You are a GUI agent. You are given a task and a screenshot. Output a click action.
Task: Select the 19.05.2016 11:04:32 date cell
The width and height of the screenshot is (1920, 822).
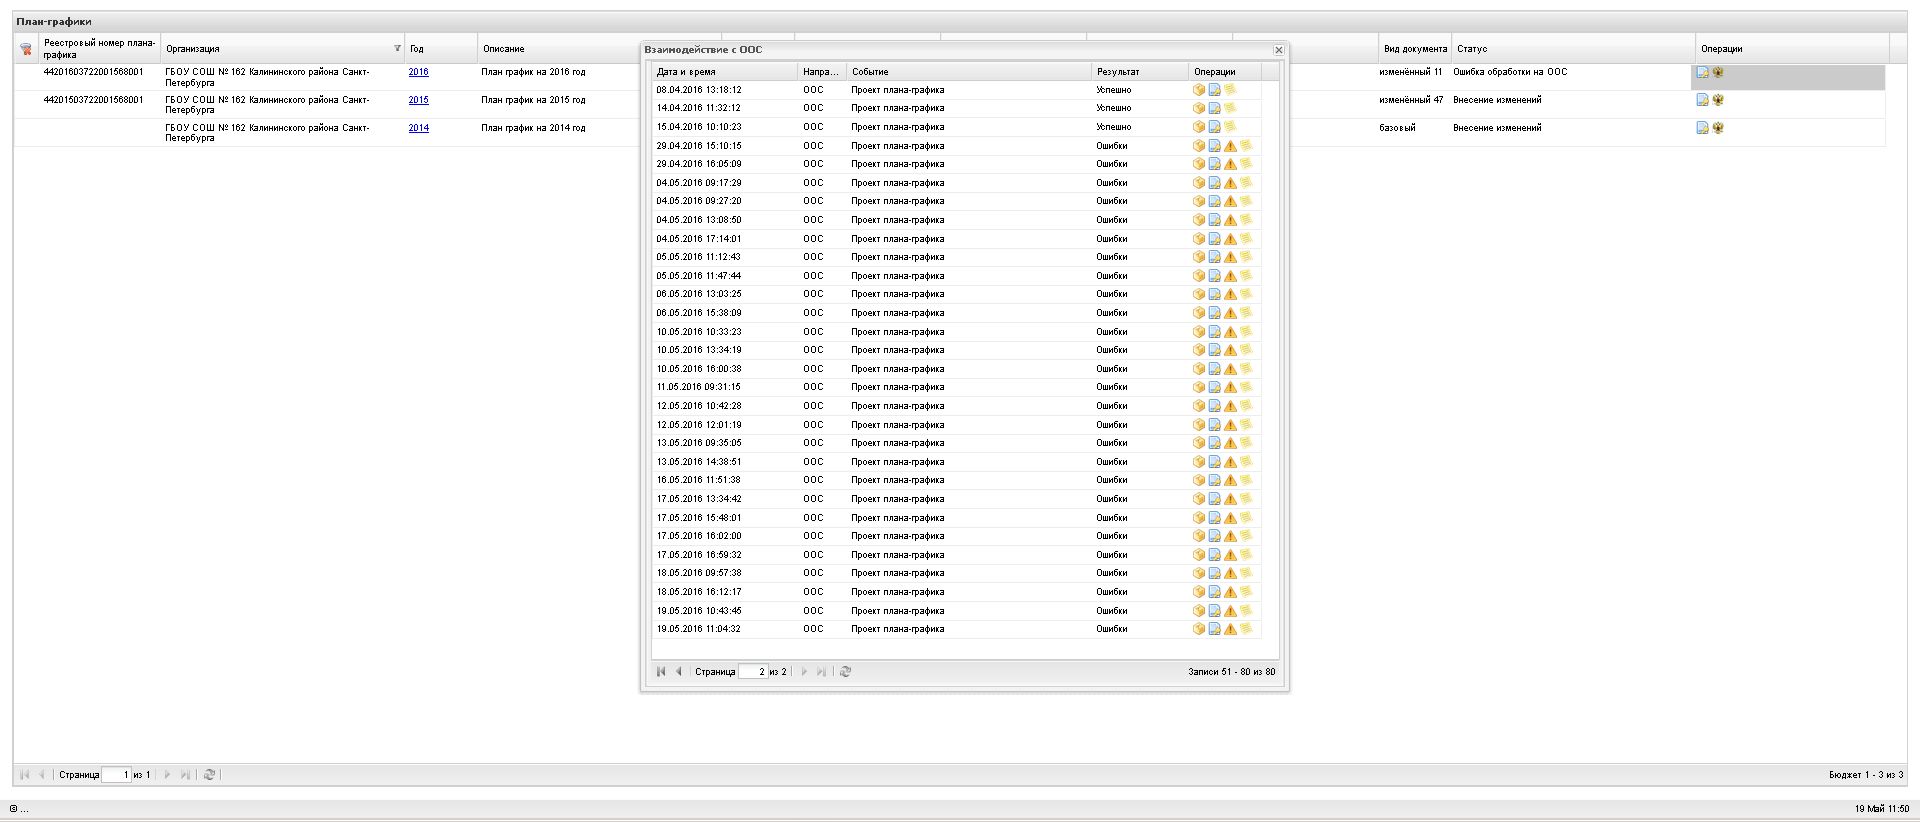699,629
